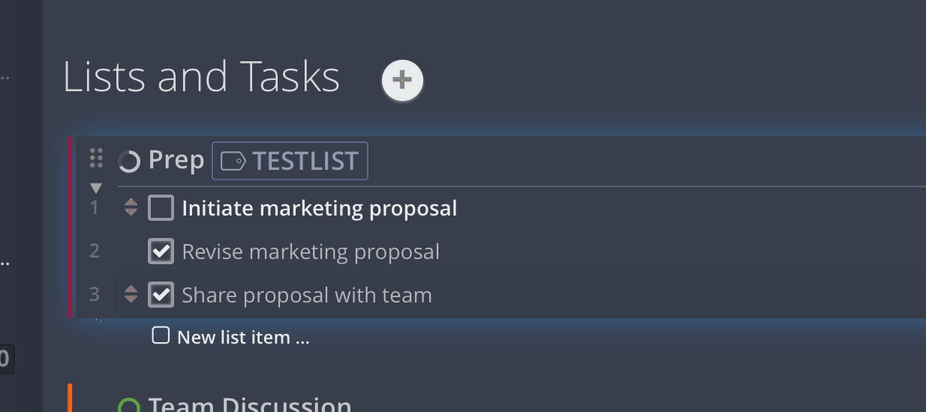Click the New list item input field
Screen dimensions: 926x412
[243, 337]
